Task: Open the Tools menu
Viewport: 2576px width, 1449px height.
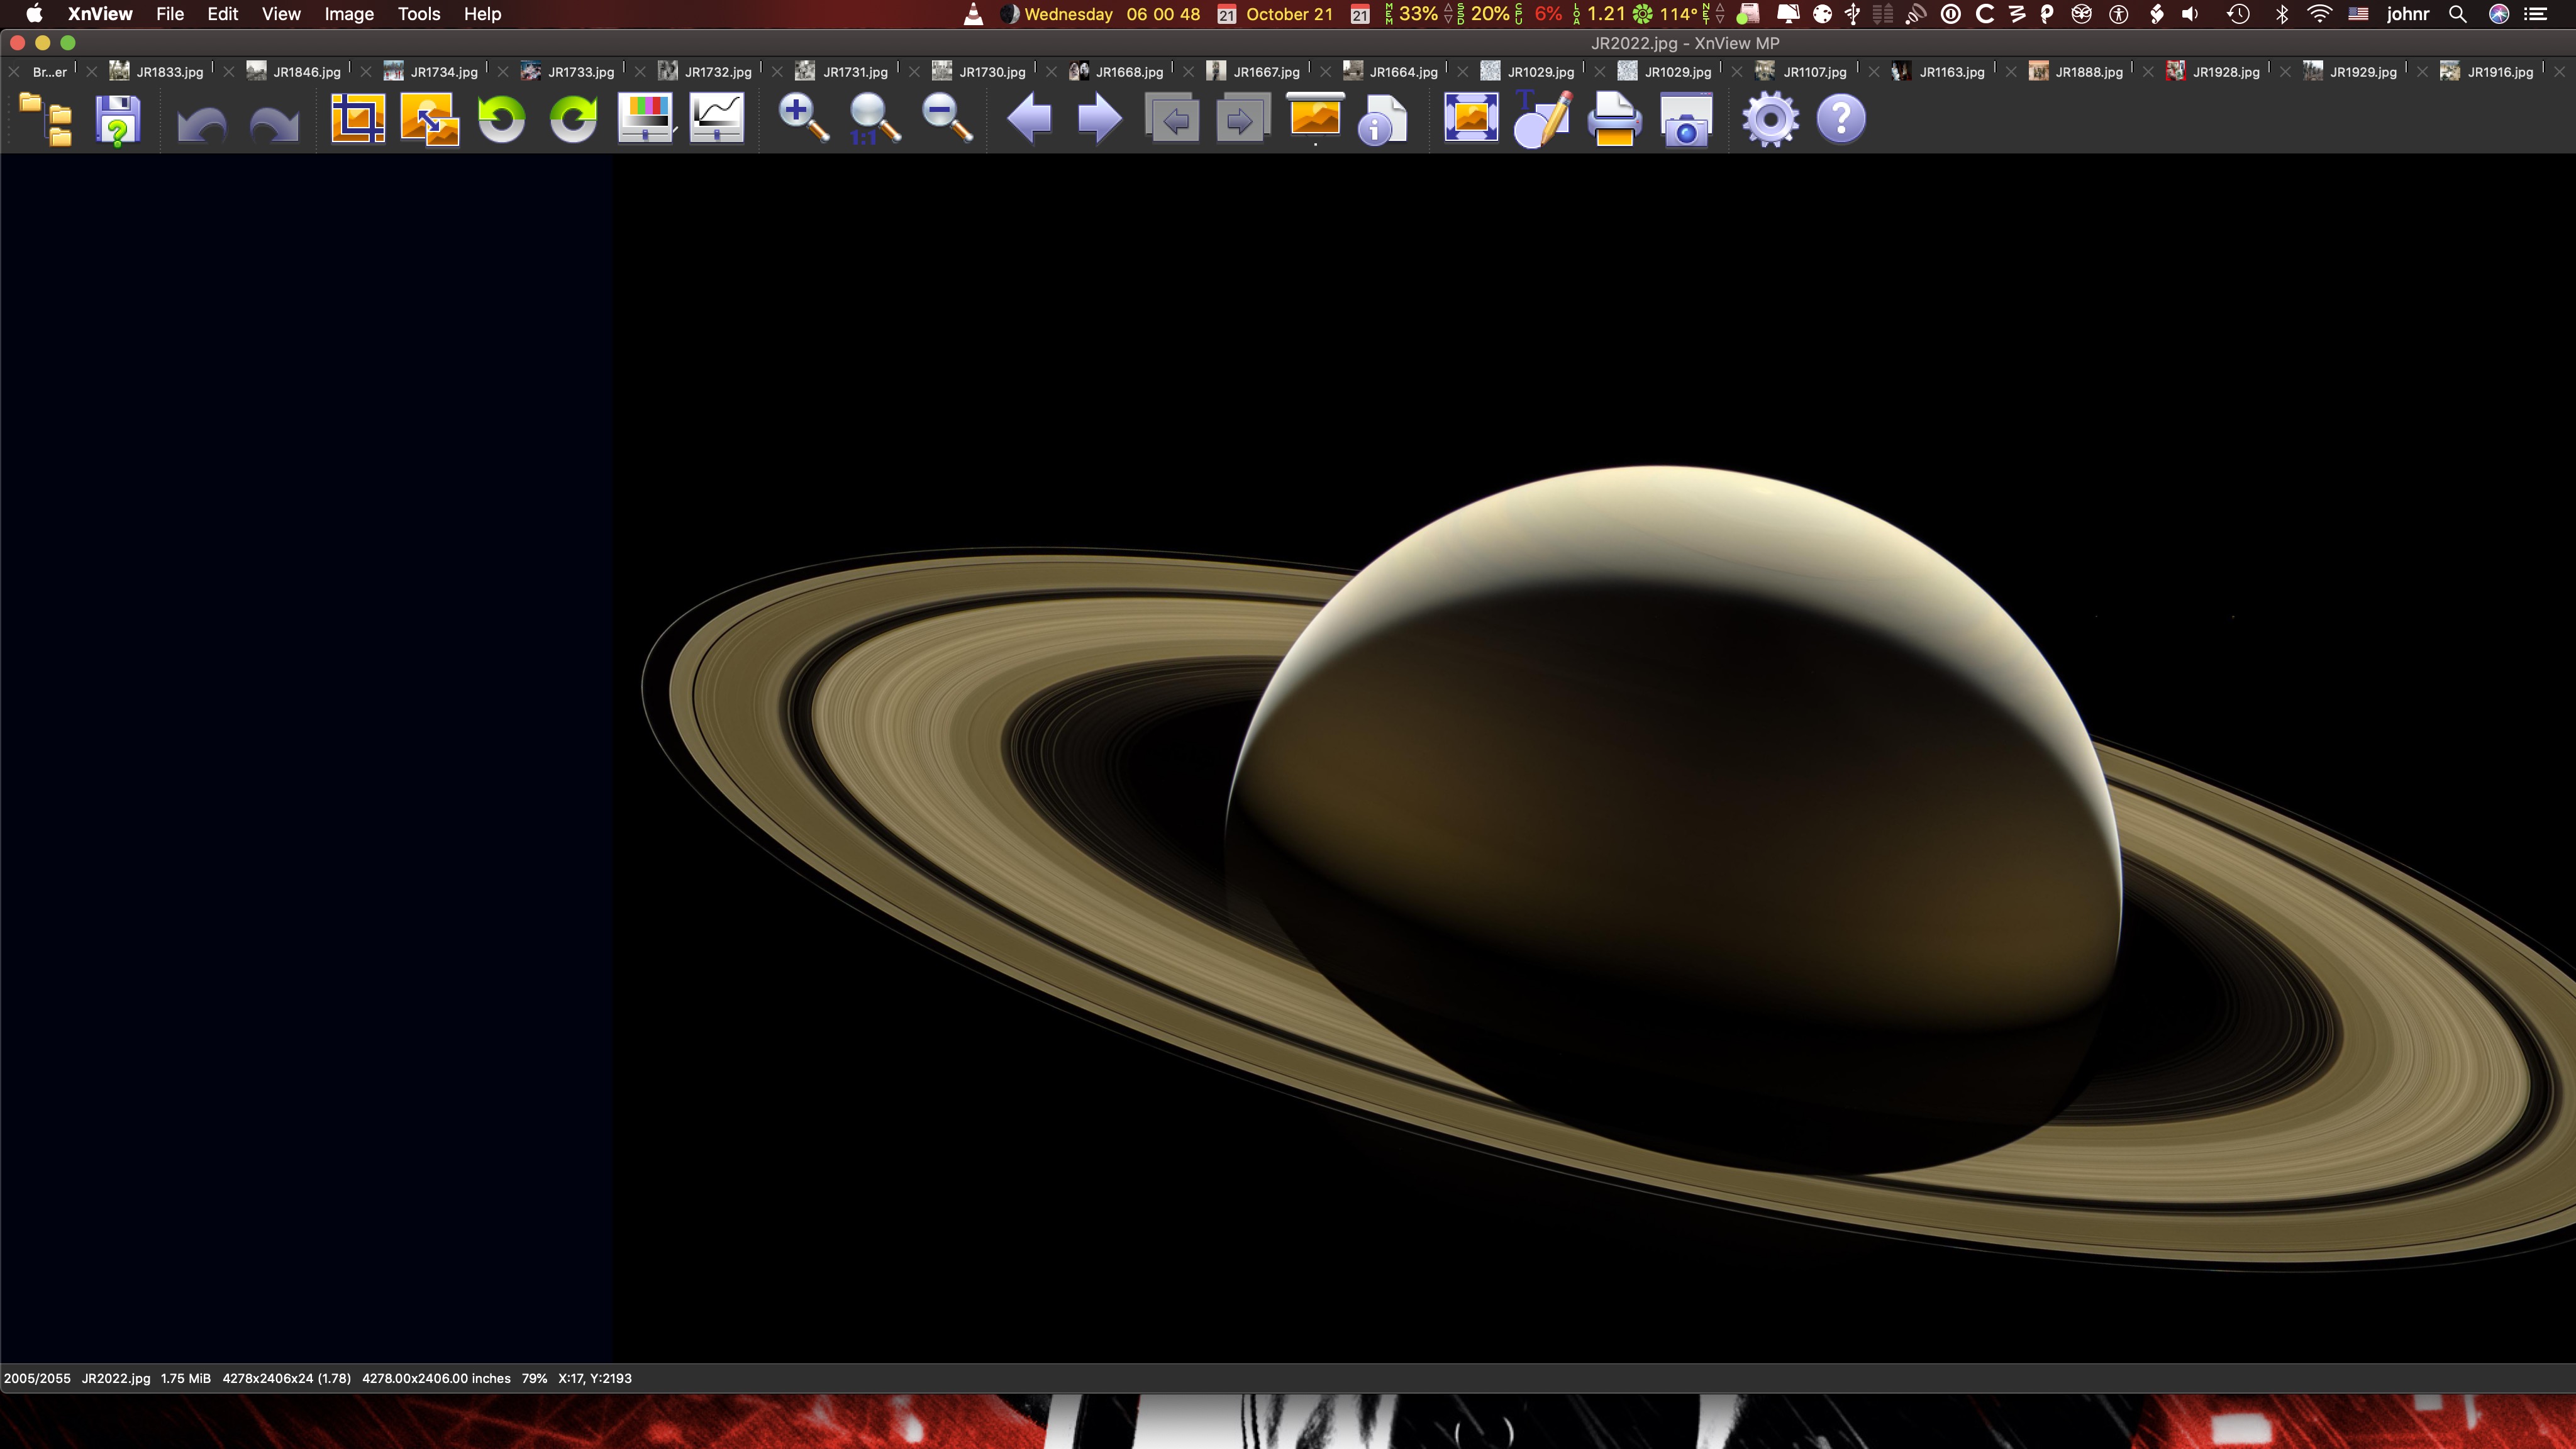Action: [418, 14]
